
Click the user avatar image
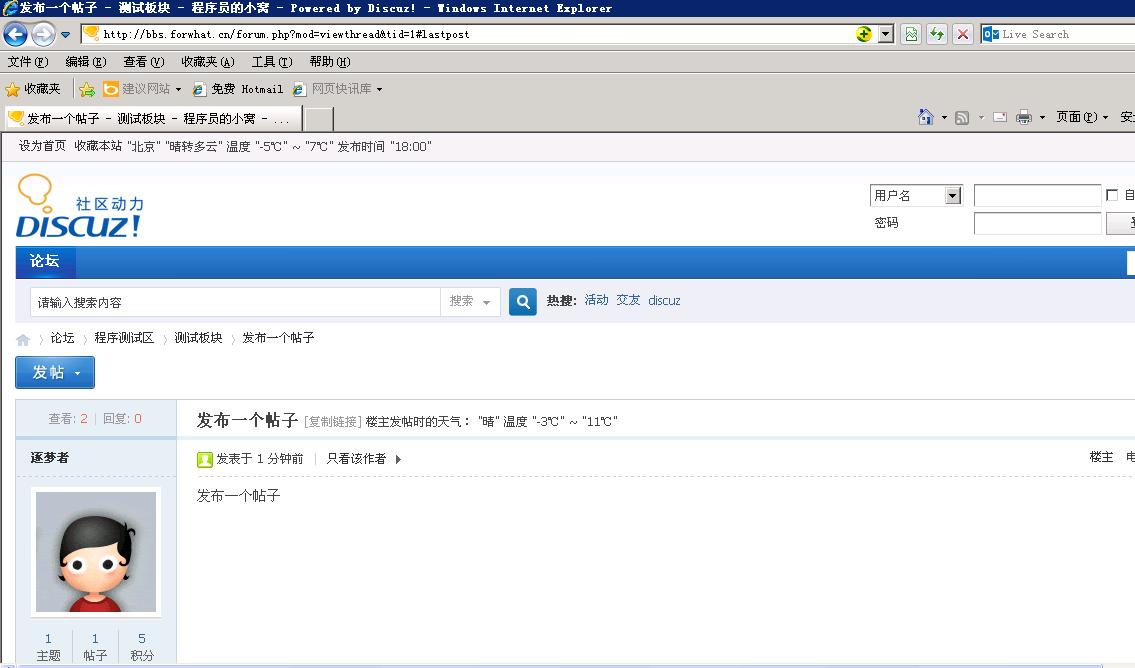(x=96, y=552)
